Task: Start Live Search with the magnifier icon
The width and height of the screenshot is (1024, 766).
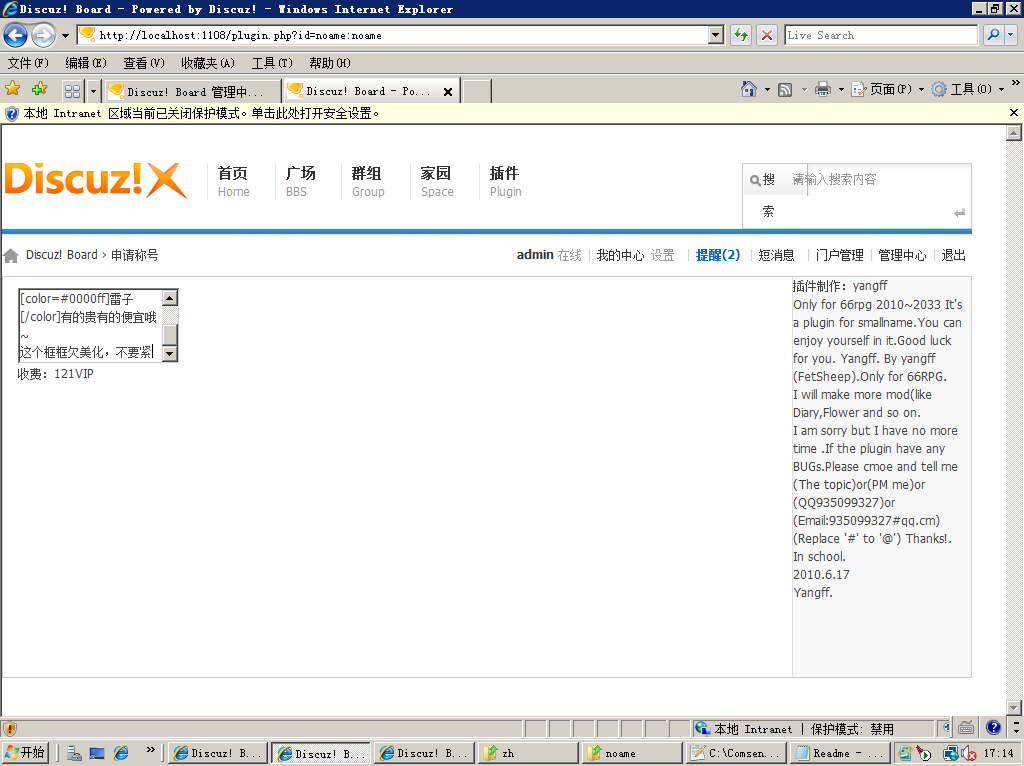Action: coord(993,35)
